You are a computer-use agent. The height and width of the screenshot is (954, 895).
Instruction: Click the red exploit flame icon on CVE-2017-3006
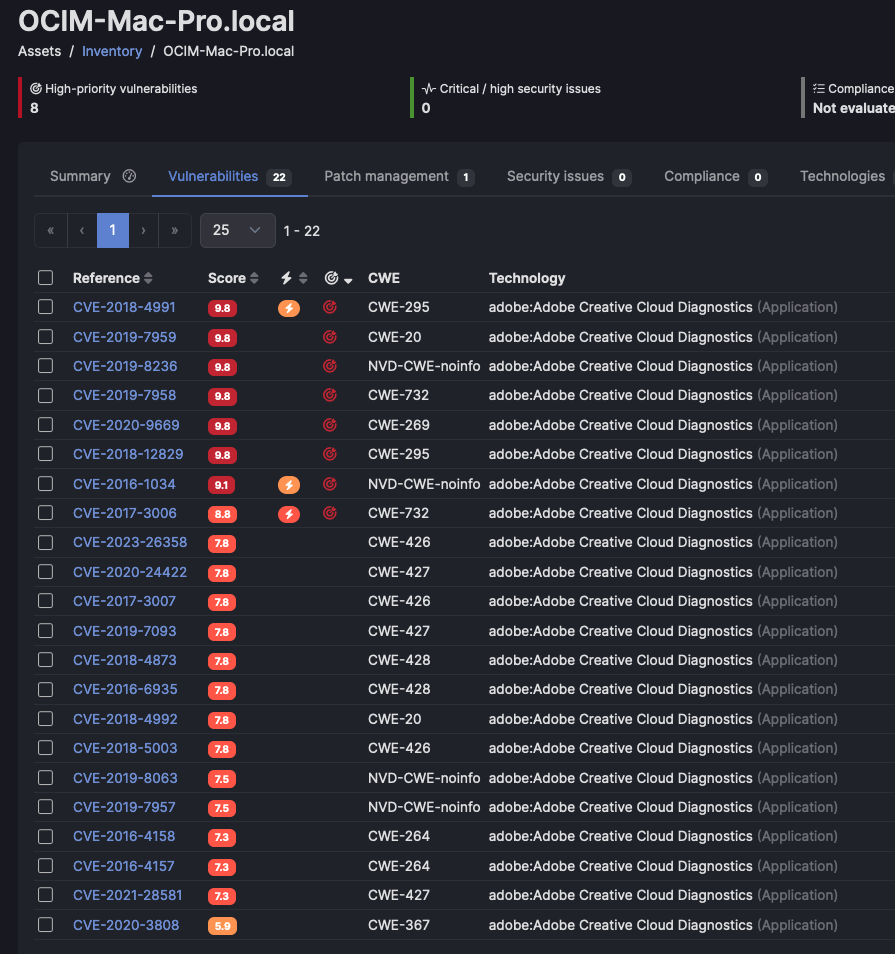coord(289,513)
